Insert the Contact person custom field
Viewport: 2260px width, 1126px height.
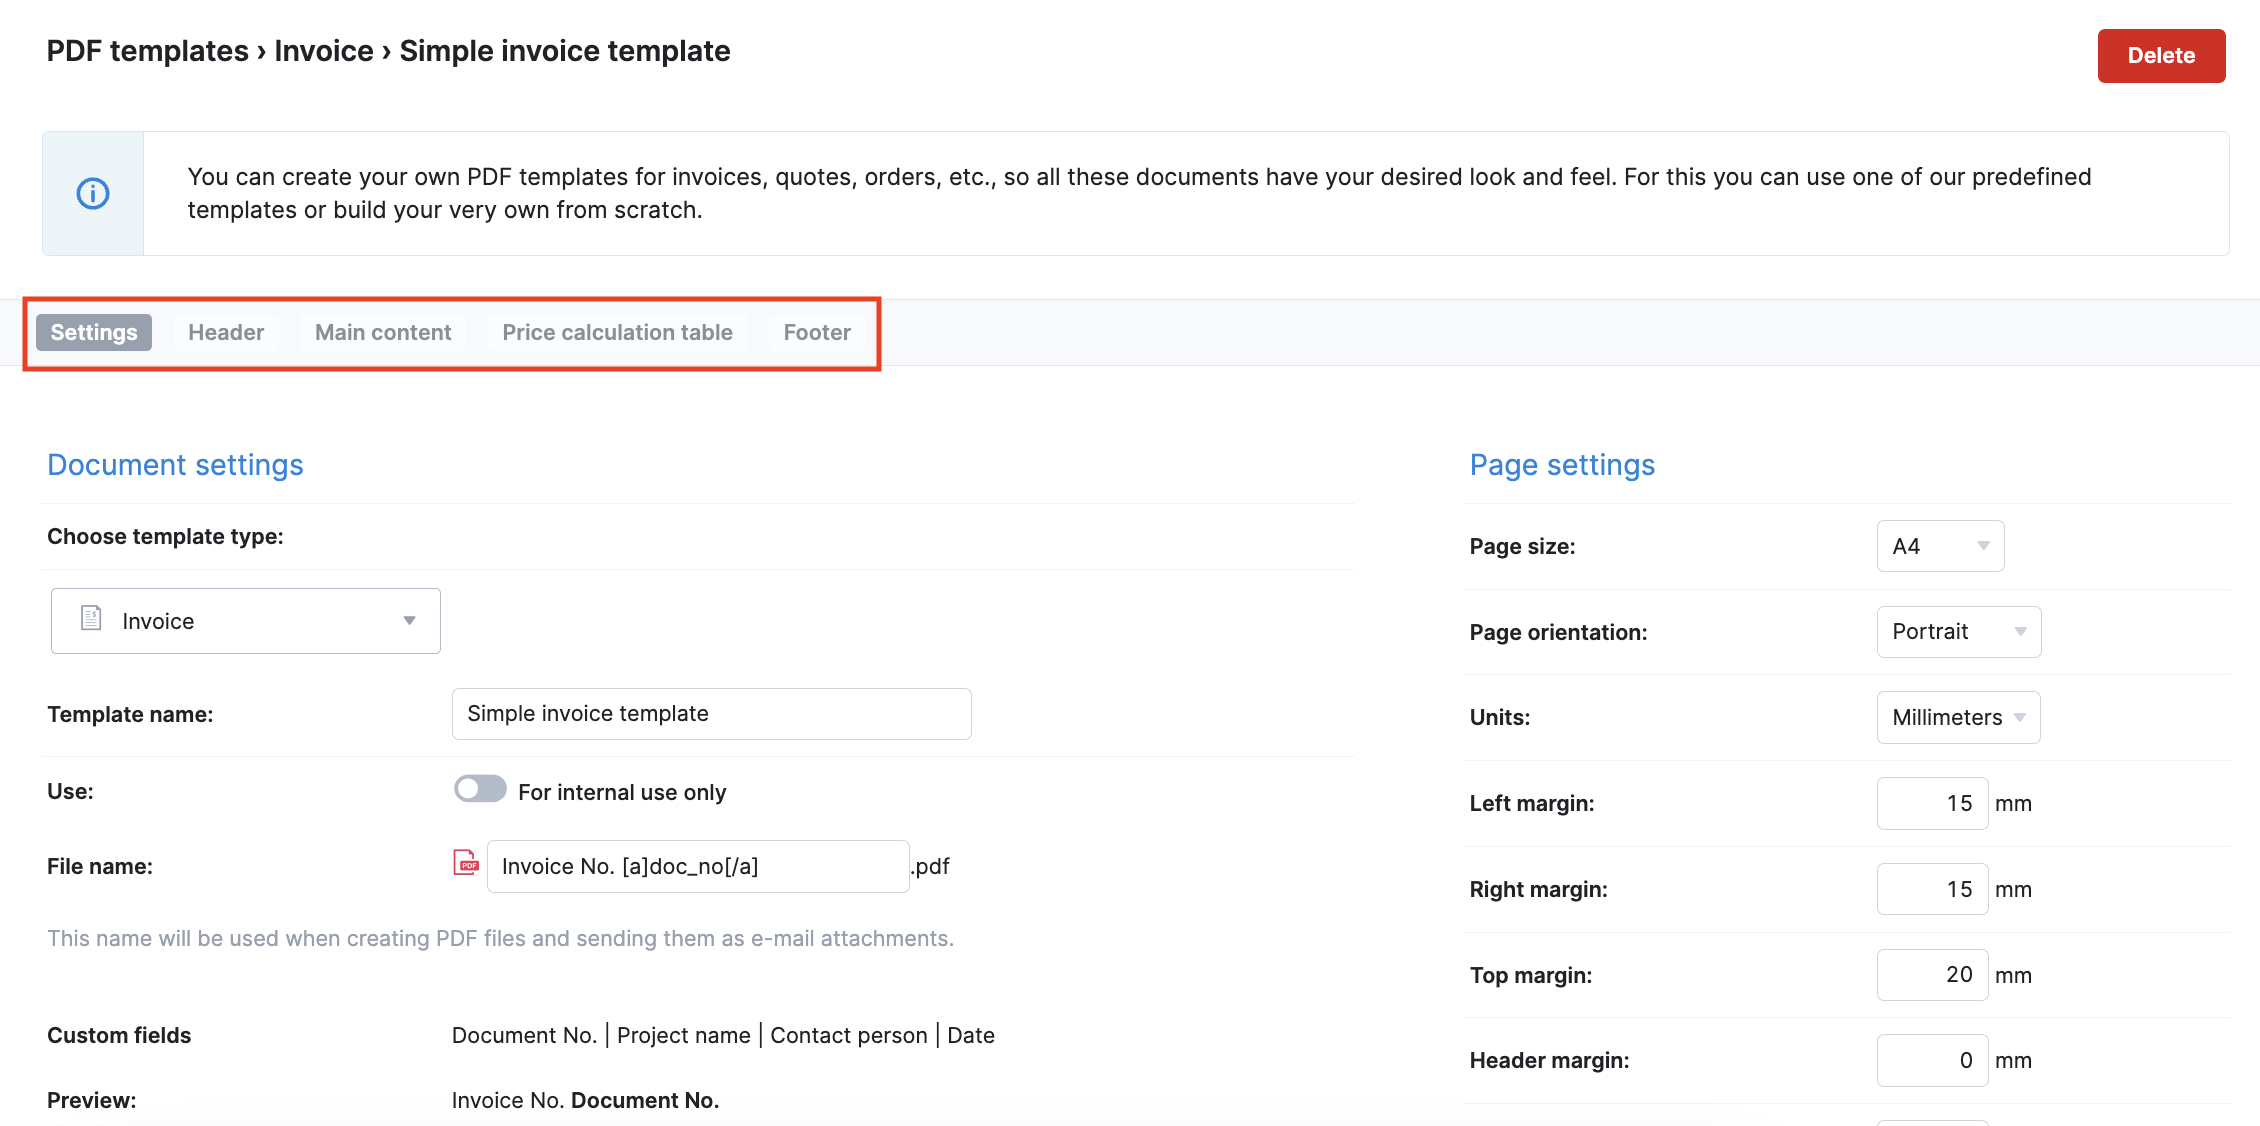tap(848, 1036)
